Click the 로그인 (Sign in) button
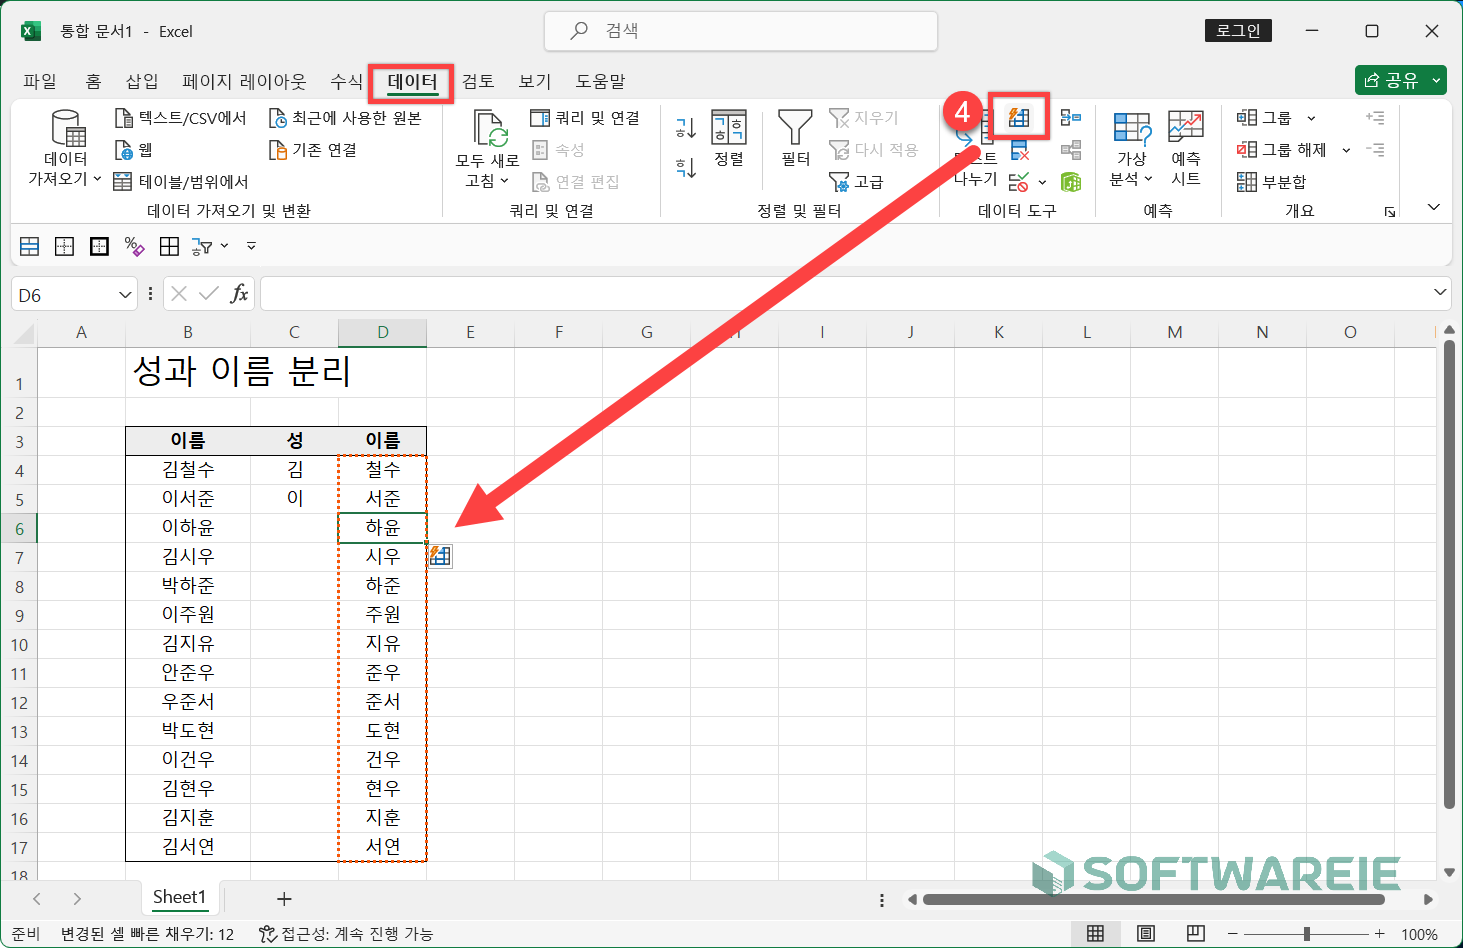The image size is (1463, 948). [1238, 31]
